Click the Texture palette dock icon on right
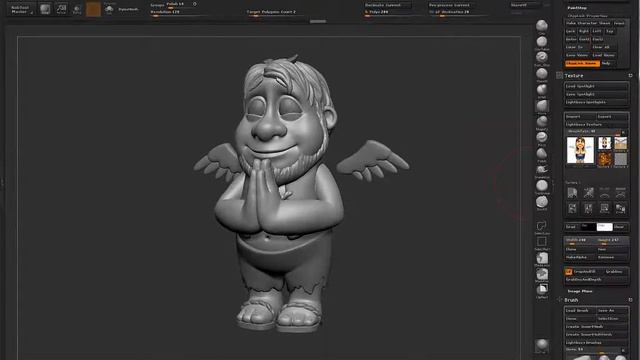The width and height of the screenshot is (640, 360). tap(630, 76)
